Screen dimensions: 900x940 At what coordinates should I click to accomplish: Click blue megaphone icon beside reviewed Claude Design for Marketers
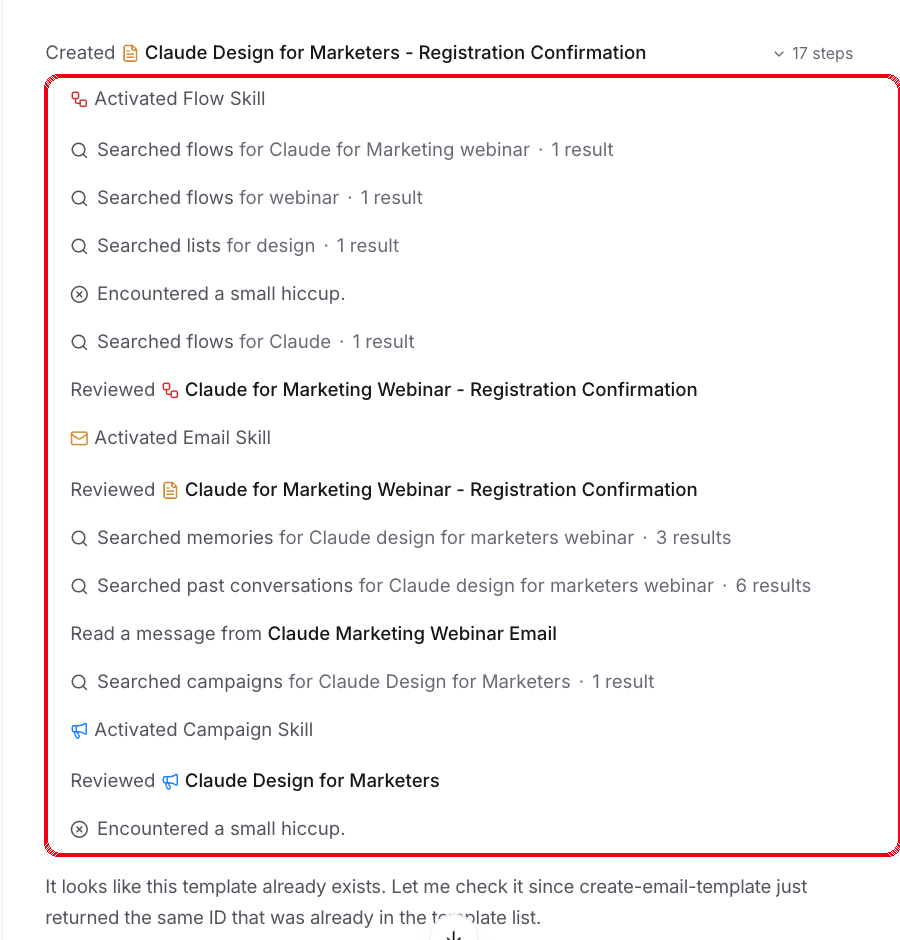170,781
